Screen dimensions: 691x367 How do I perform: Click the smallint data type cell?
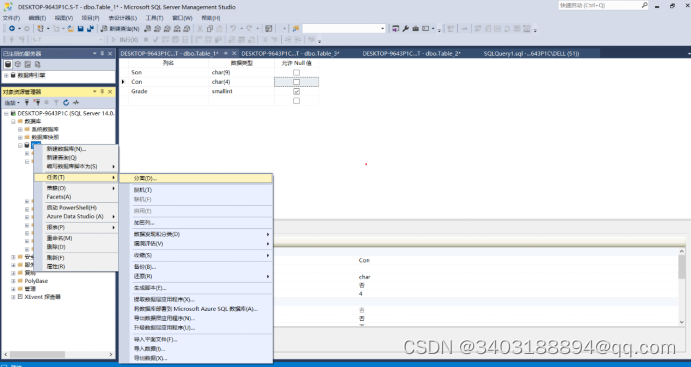coord(241,91)
